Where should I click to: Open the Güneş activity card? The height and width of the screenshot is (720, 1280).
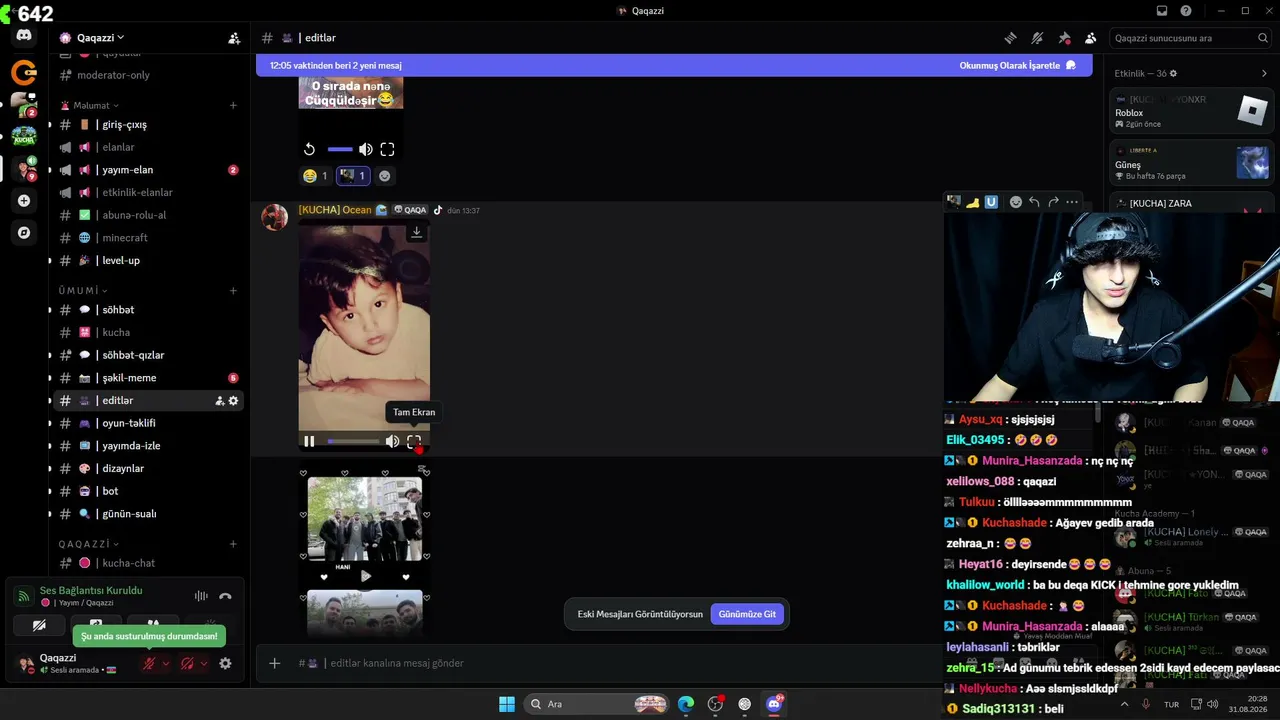(1192, 163)
